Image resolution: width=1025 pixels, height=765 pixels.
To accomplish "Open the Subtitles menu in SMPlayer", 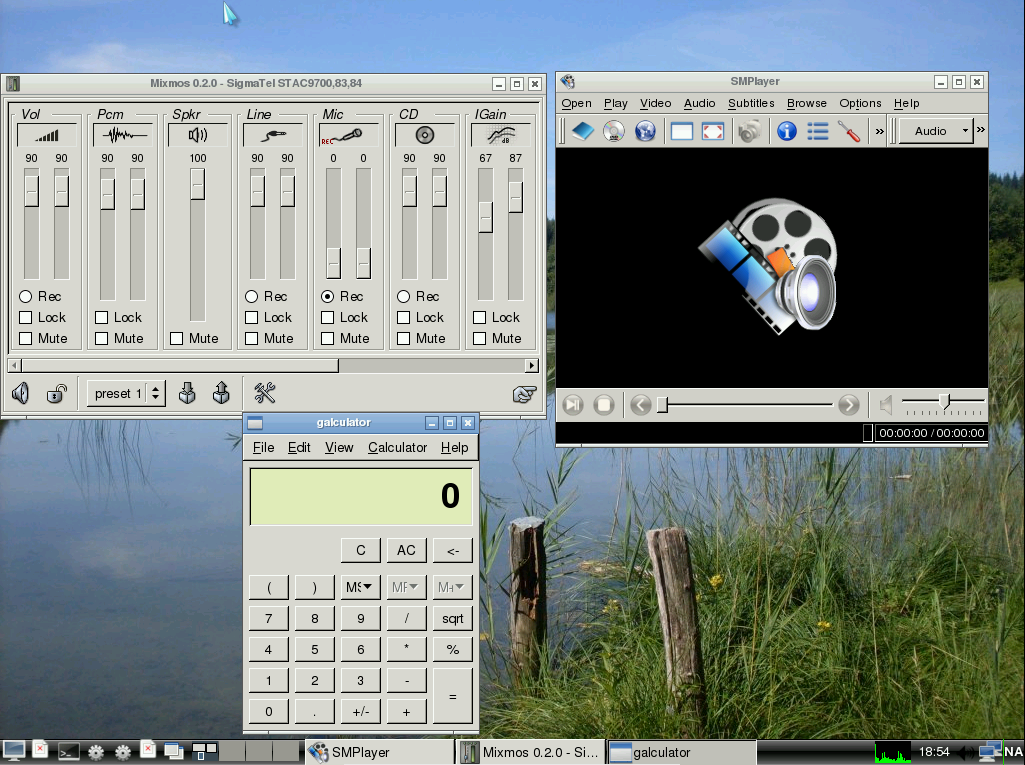I will [751, 103].
